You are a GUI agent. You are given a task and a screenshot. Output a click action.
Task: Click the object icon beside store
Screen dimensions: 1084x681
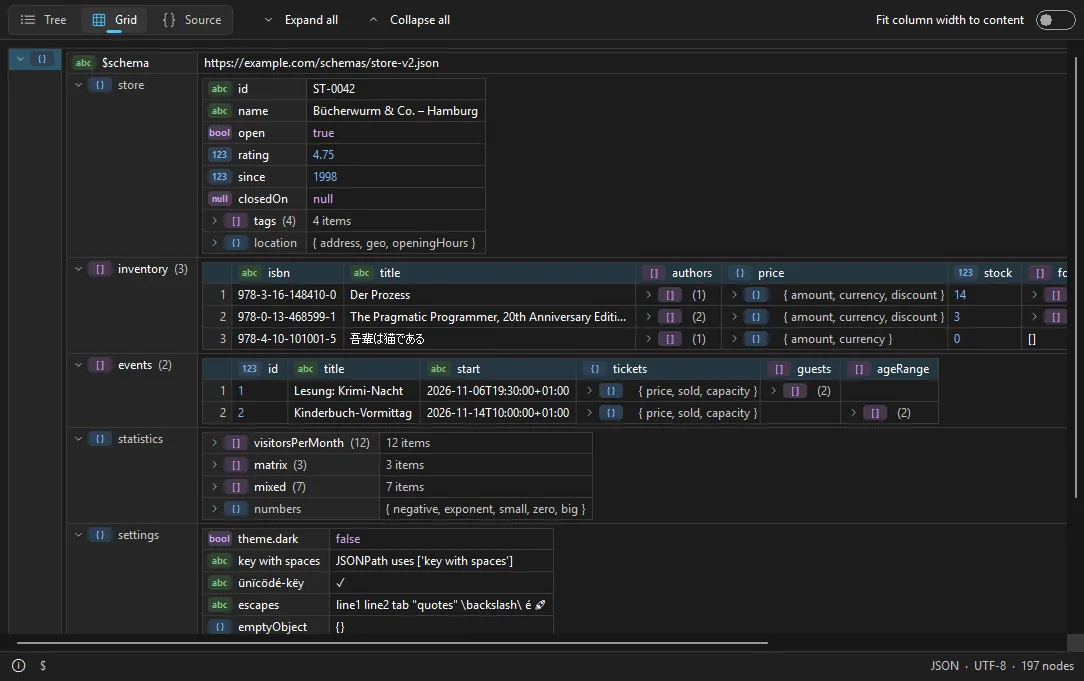pos(100,85)
